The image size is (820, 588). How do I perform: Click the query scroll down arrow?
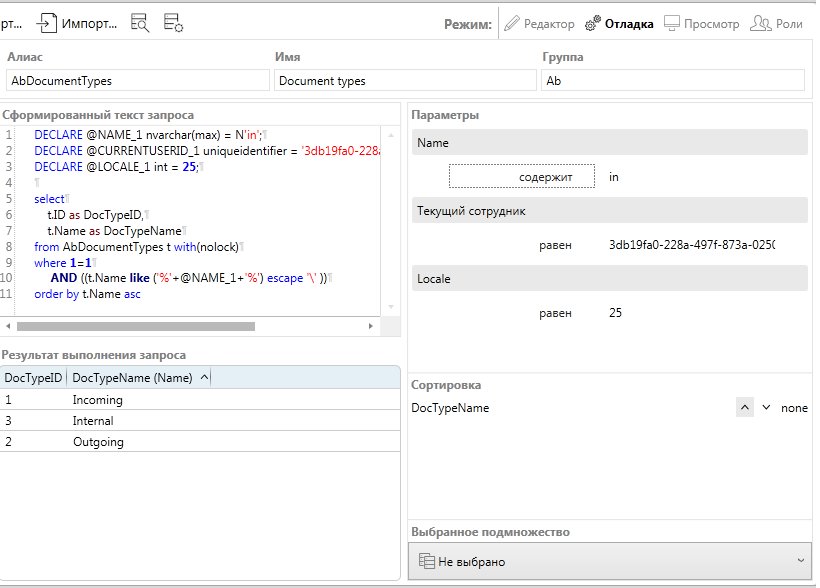click(391, 307)
